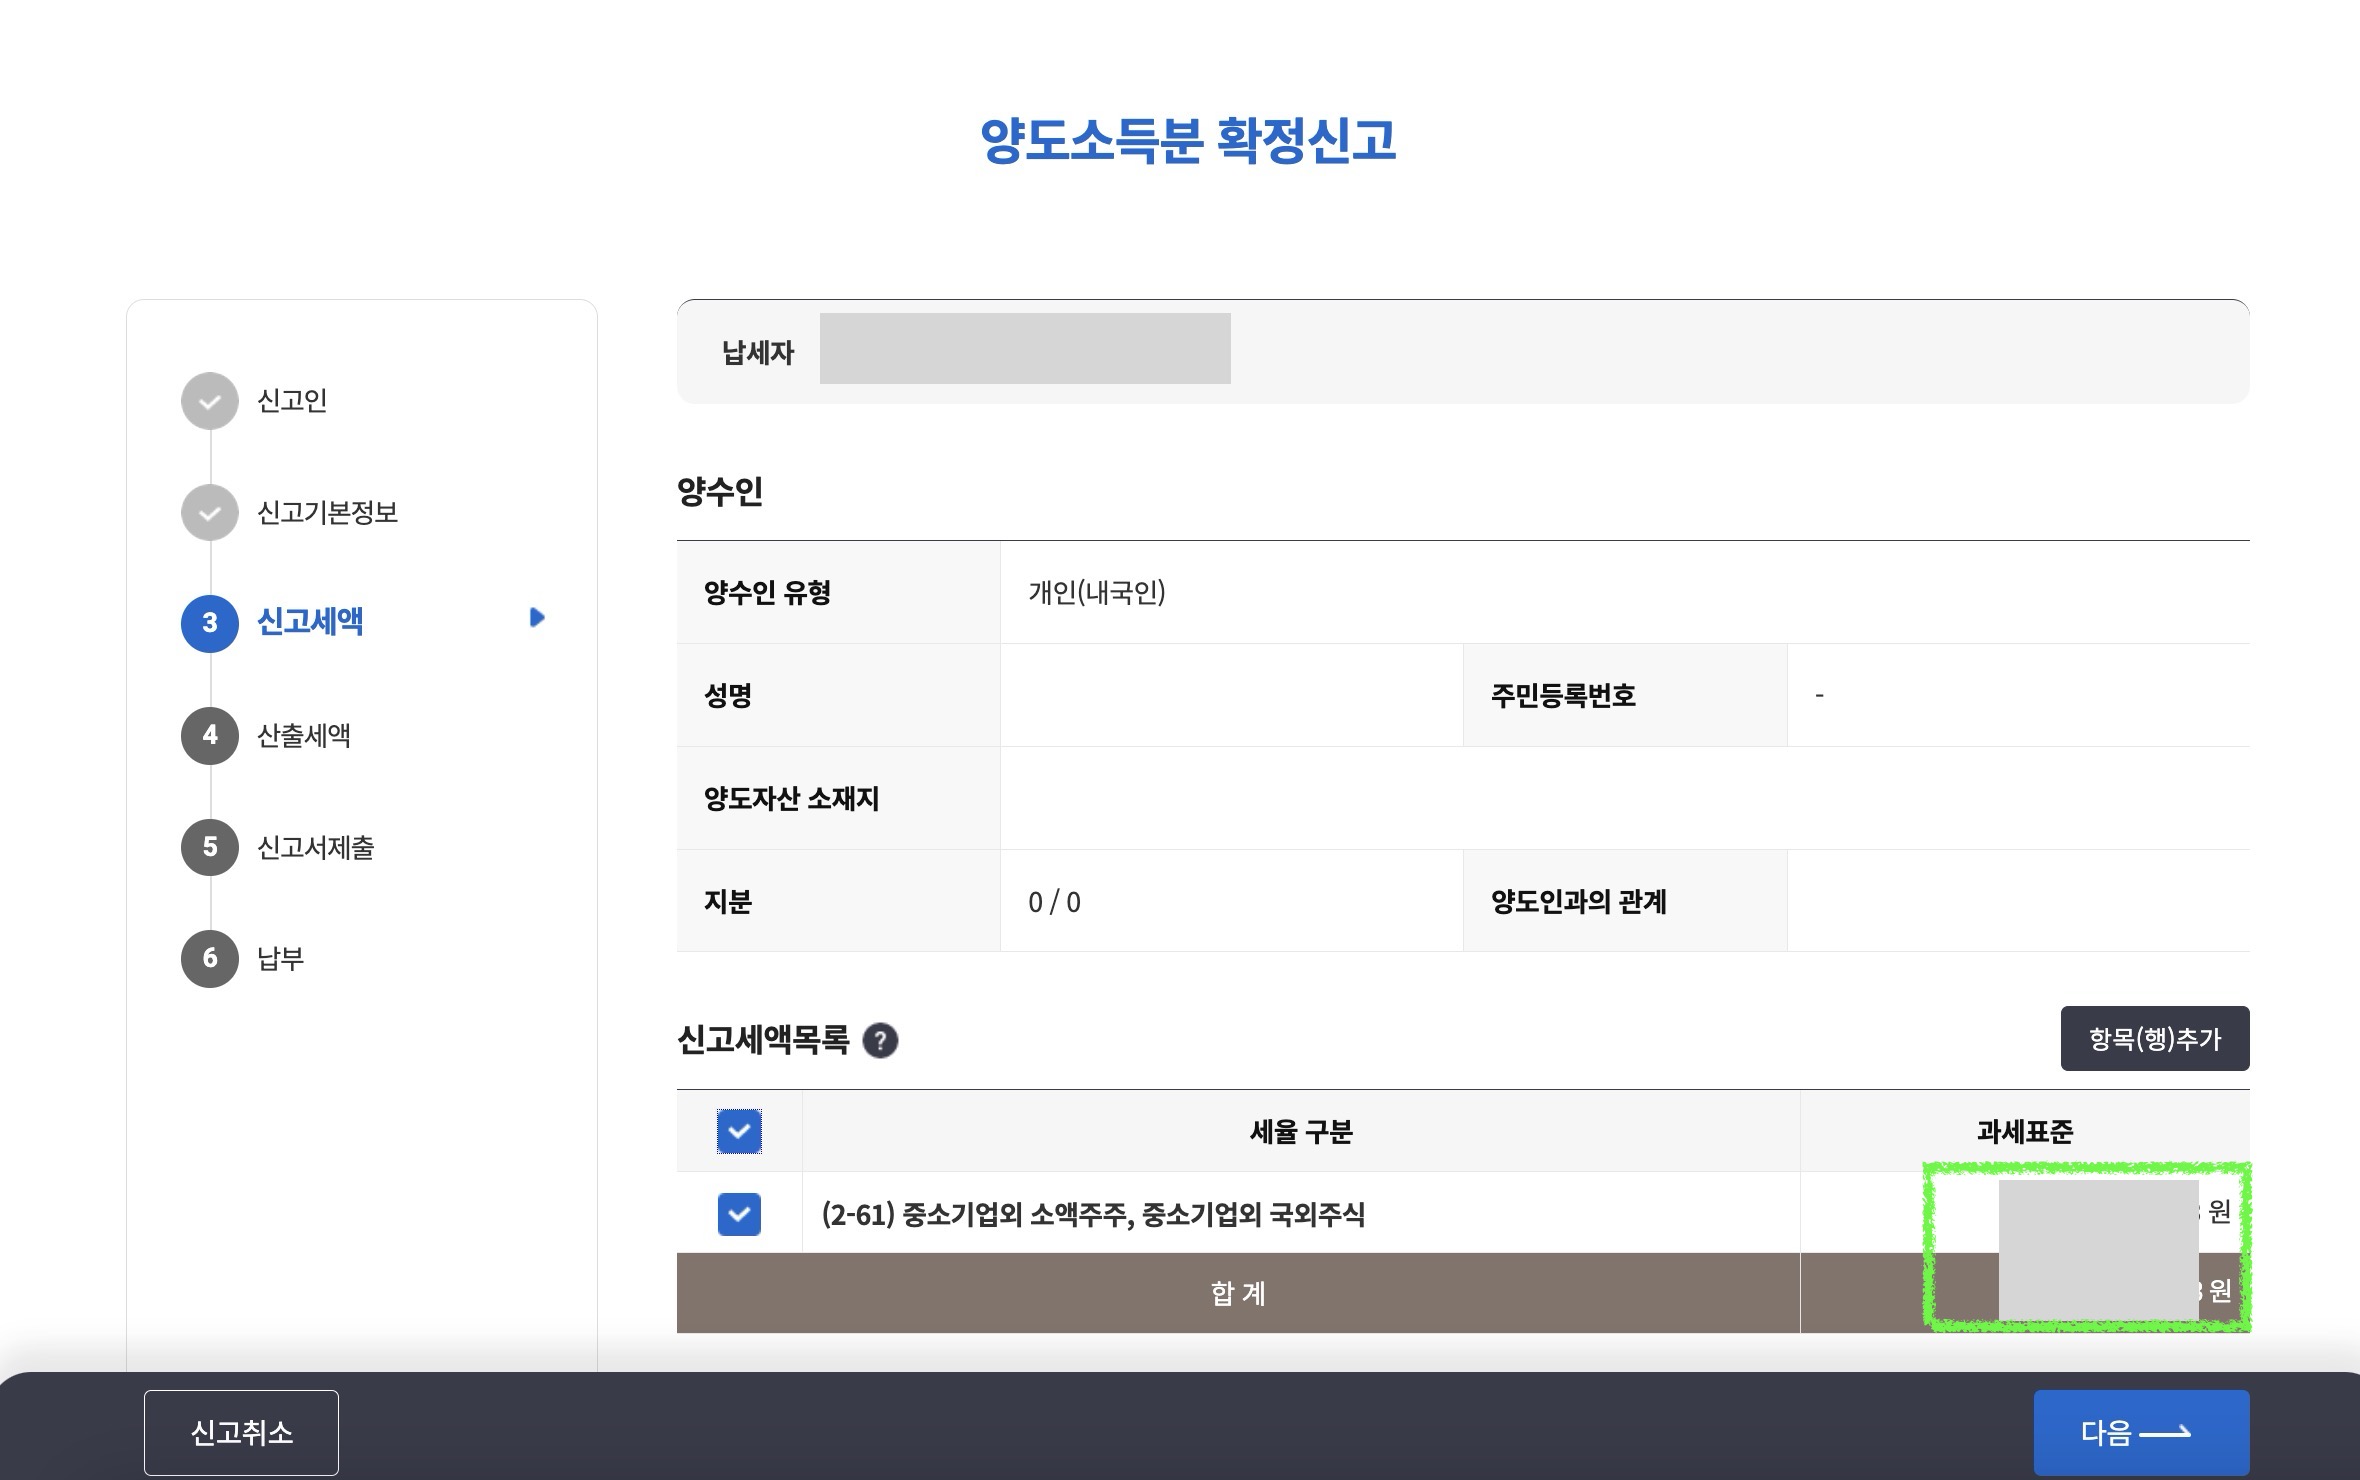Open the 산출세액 step label
Viewport: 2360px width, 1480px height.
coord(304,736)
